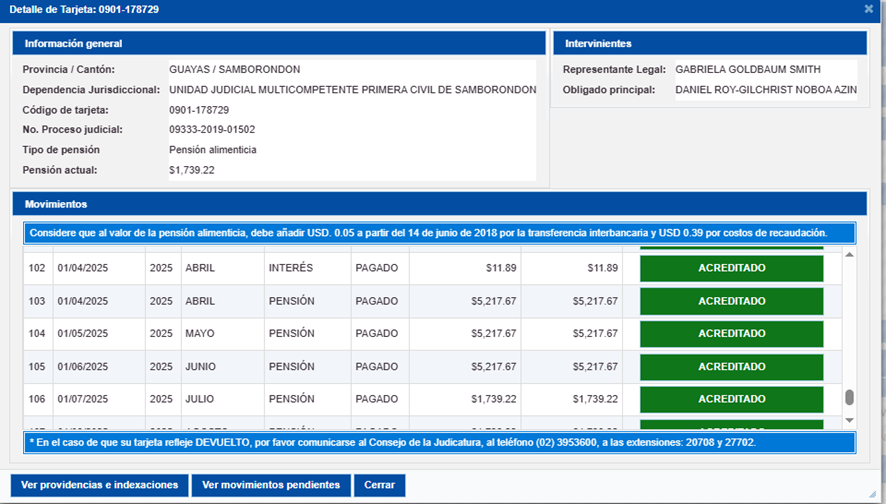Click the movements table scroll-down arrow
The width and height of the screenshot is (886, 504).
tap(850, 420)
